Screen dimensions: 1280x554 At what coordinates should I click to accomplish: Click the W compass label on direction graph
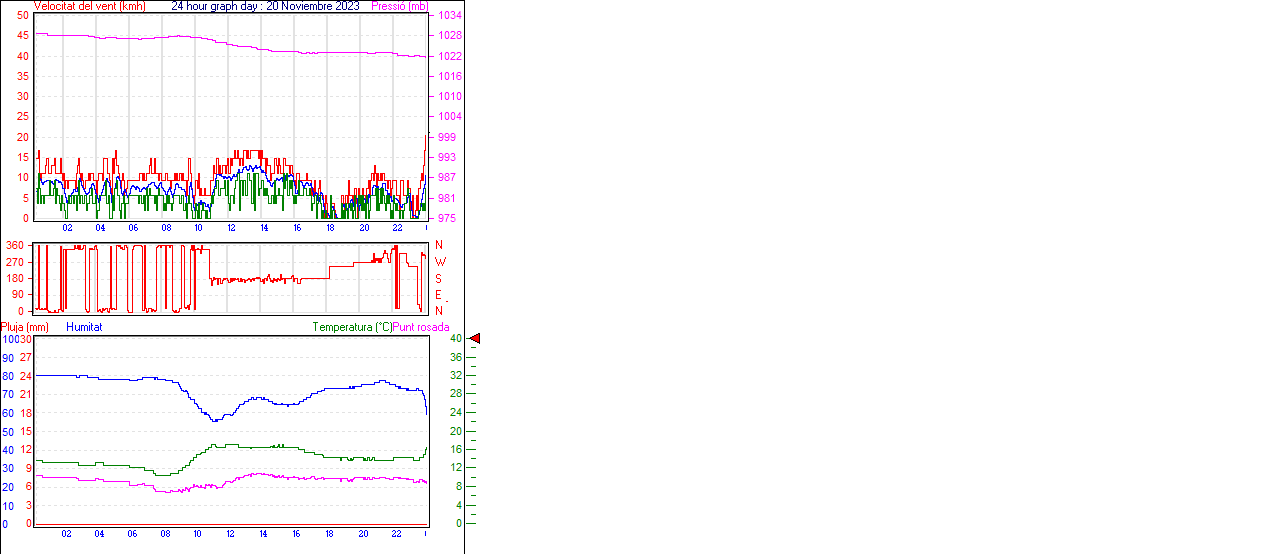(x=439, y=262)
